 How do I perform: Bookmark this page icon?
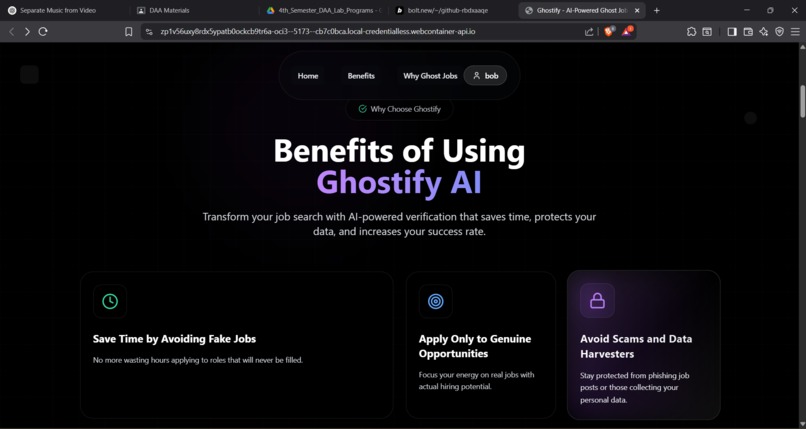click(129, 31)
